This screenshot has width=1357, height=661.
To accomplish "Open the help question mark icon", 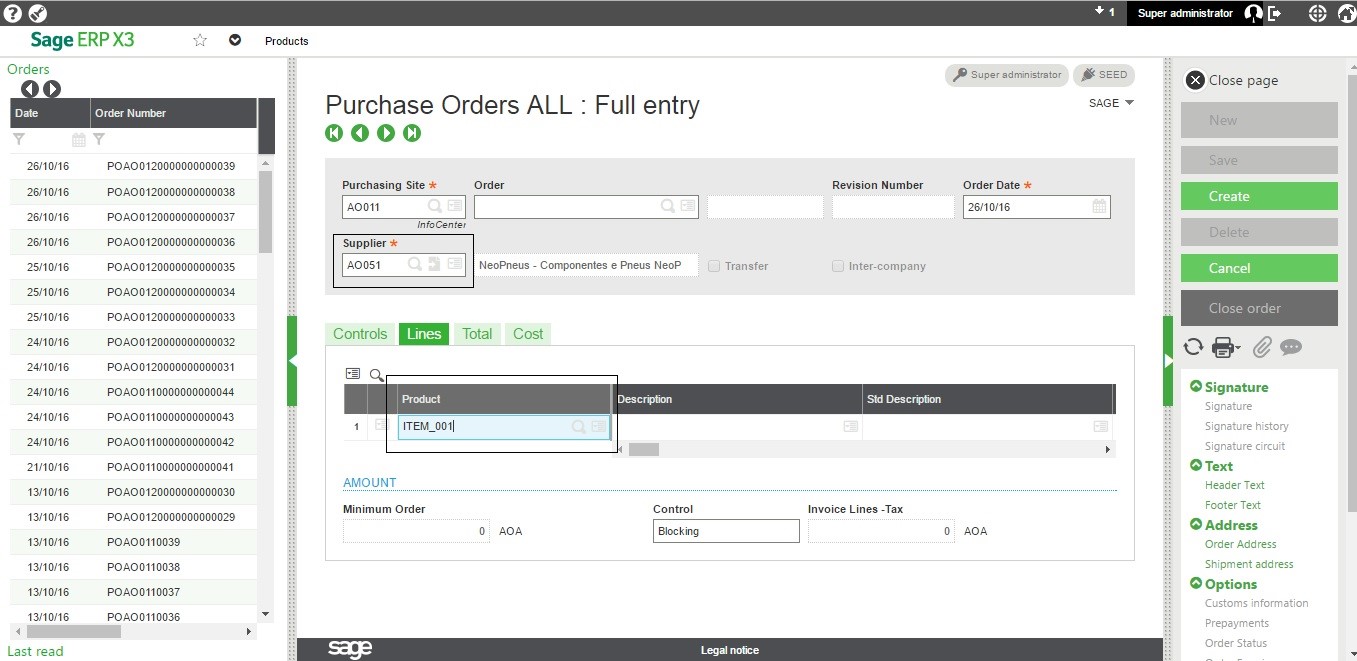I will 13,13.
